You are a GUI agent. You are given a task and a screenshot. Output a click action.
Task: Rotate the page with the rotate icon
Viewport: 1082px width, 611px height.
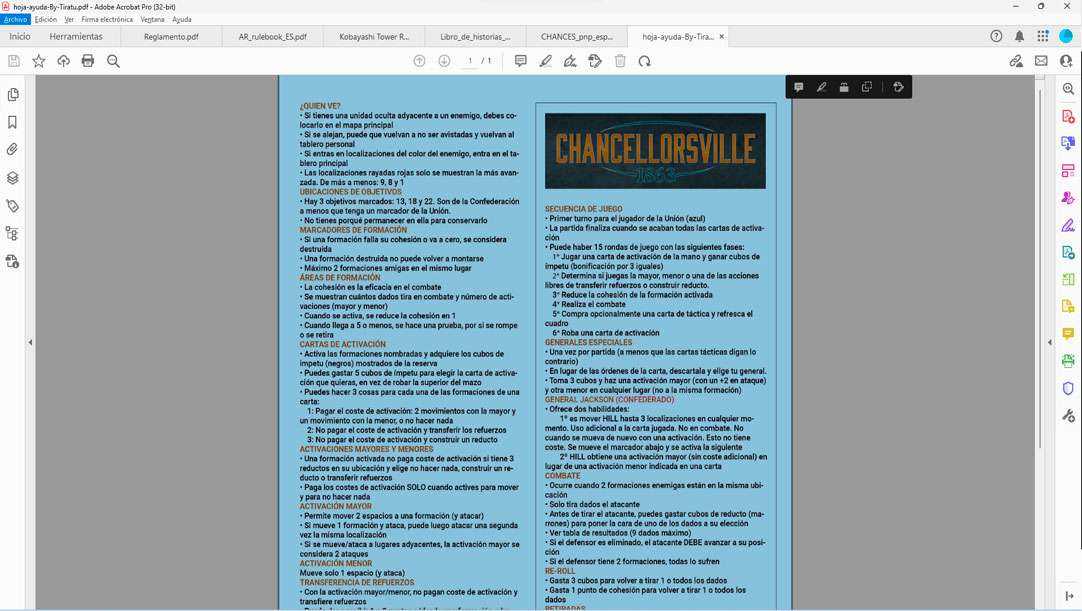(x=645, y=61)
